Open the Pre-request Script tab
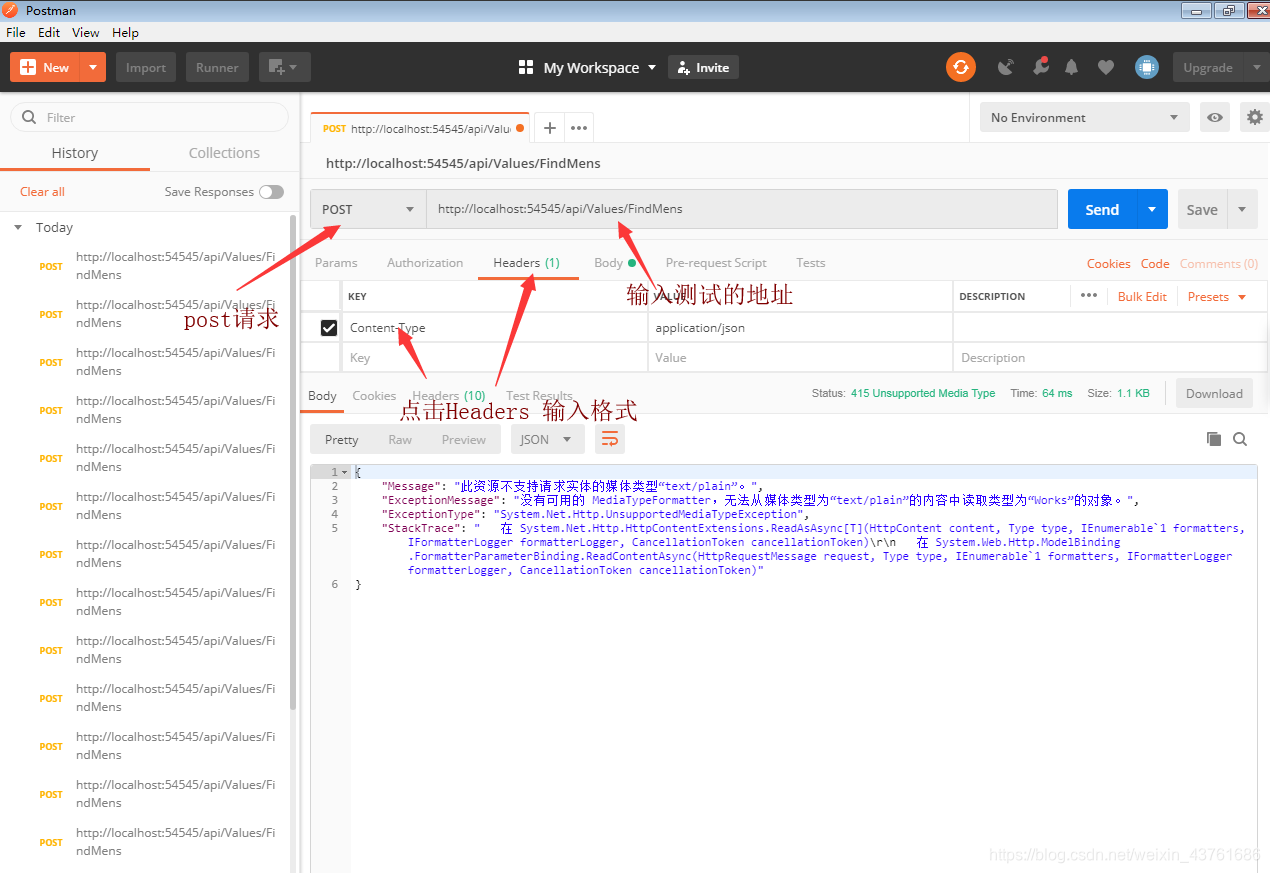 716,263
